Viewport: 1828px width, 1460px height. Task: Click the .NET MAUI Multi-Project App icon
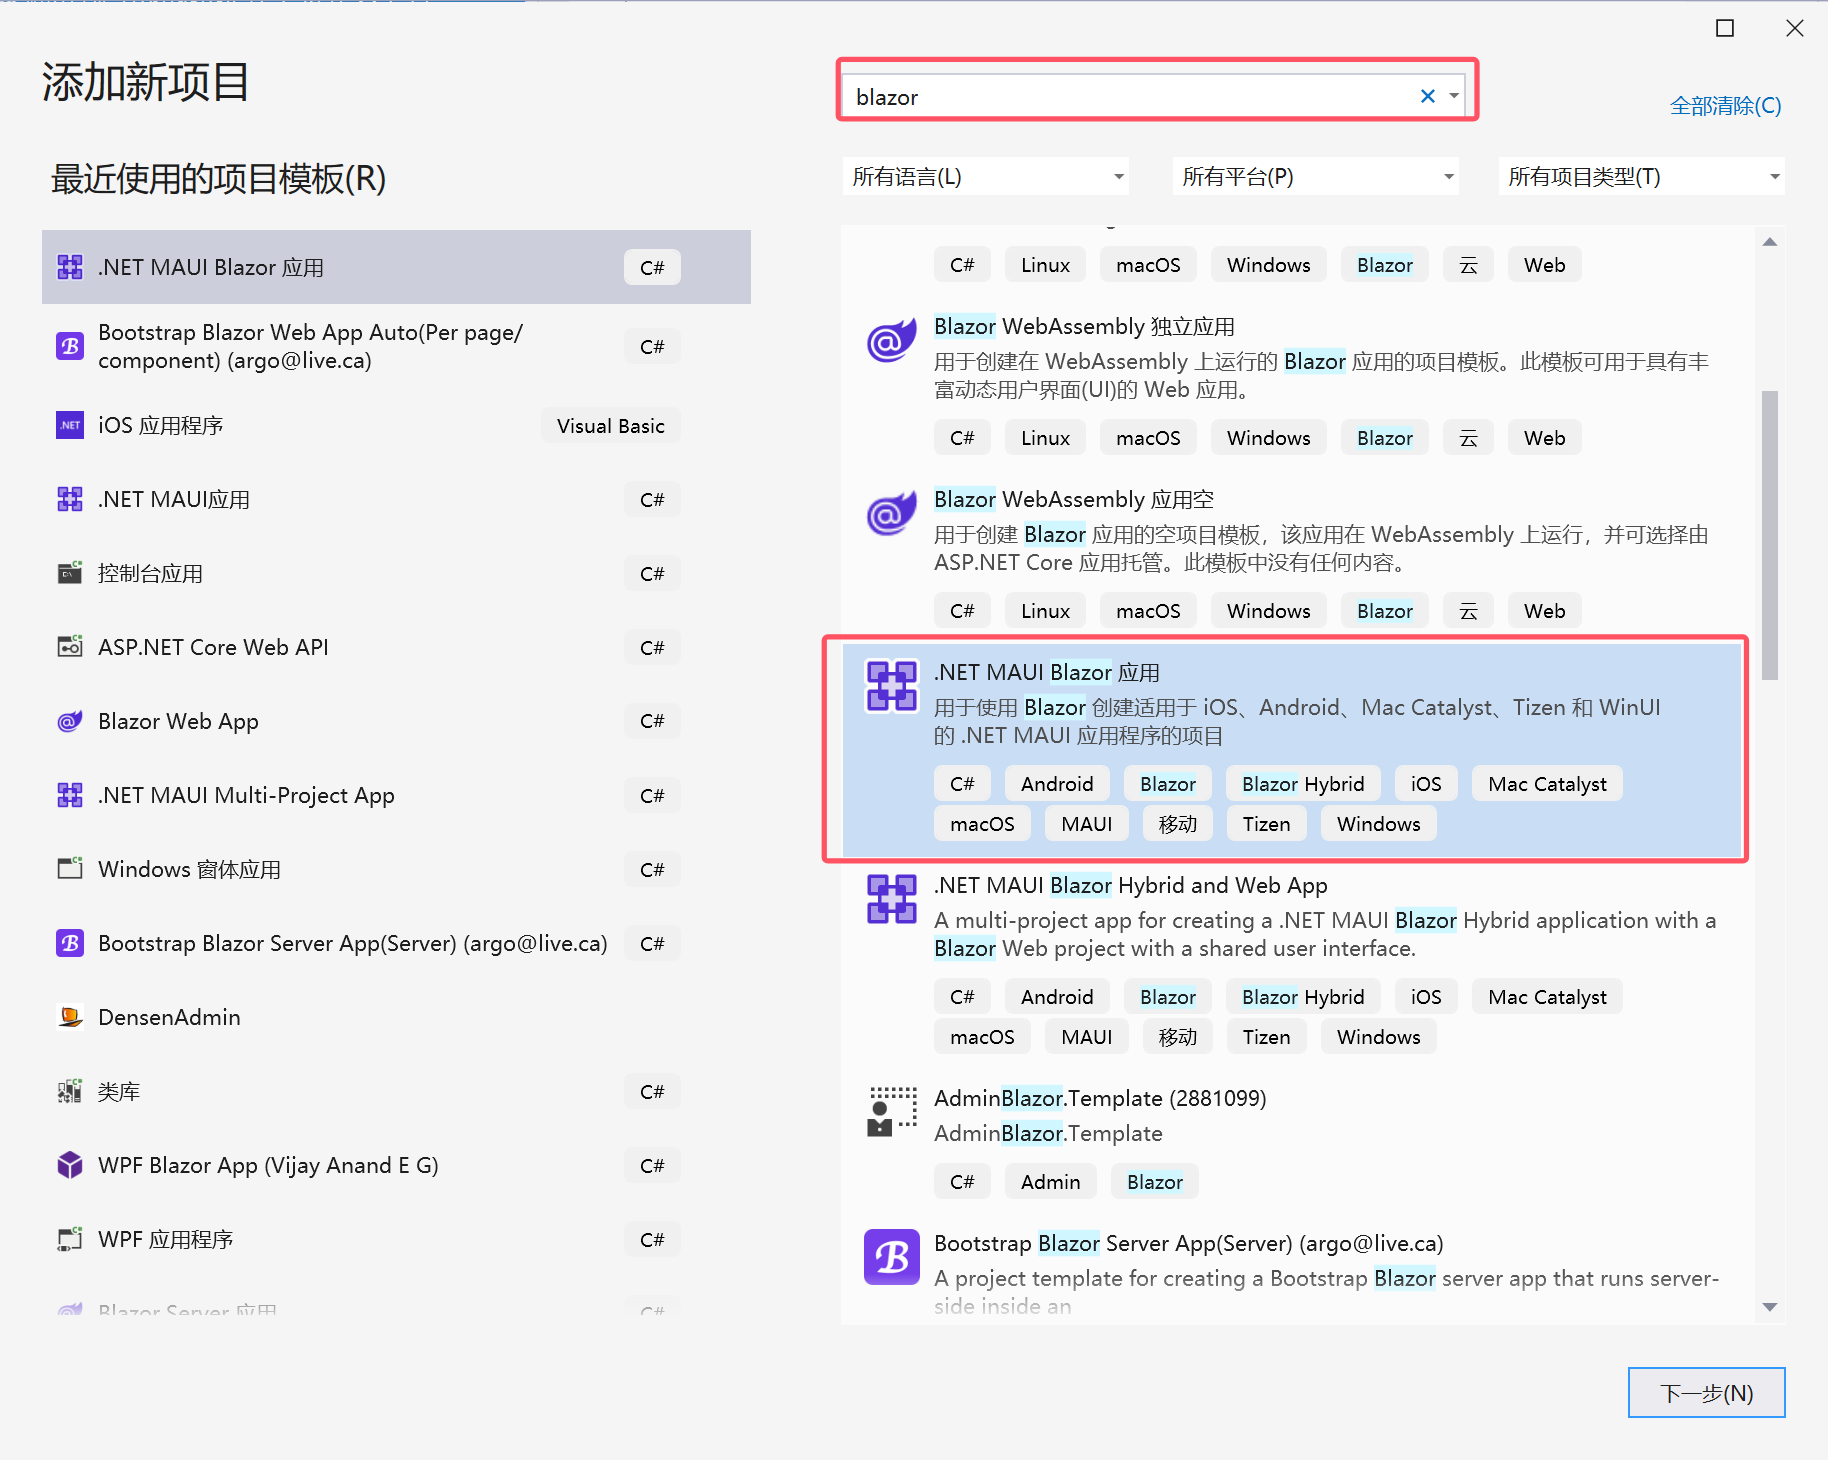(x=70, y=795)
